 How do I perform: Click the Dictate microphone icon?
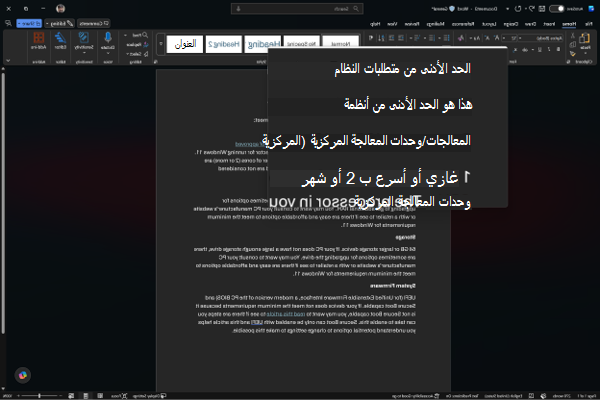[108, 38]
